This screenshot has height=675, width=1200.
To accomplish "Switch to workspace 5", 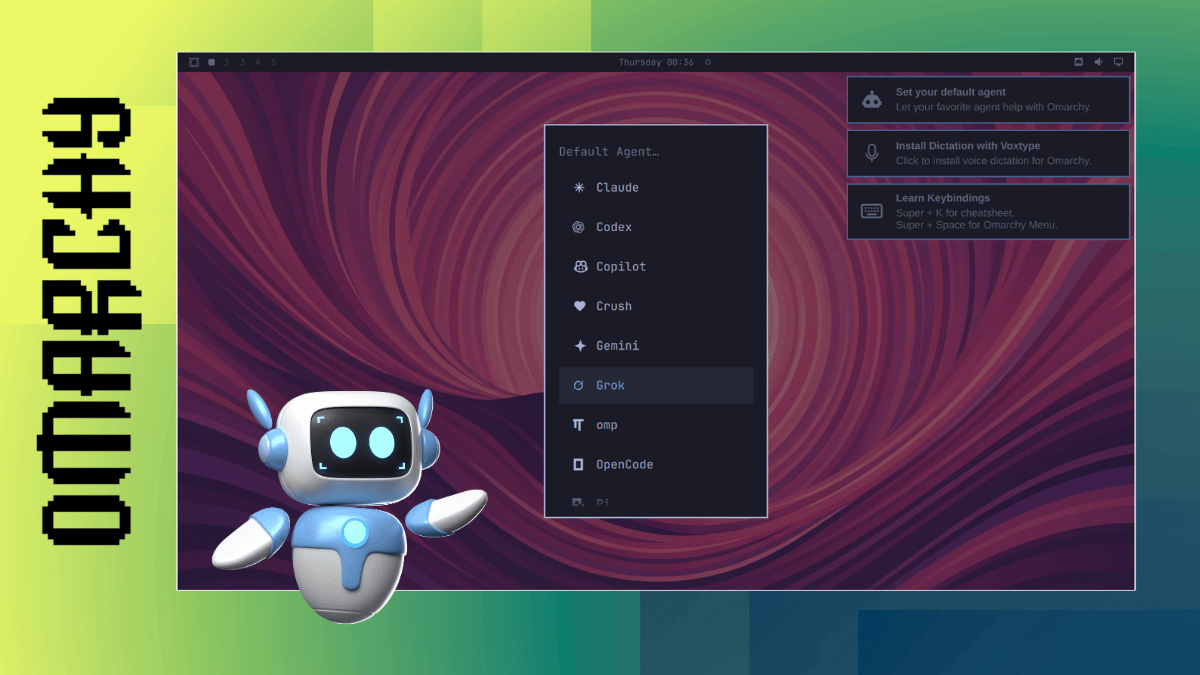I will (273, 62).
